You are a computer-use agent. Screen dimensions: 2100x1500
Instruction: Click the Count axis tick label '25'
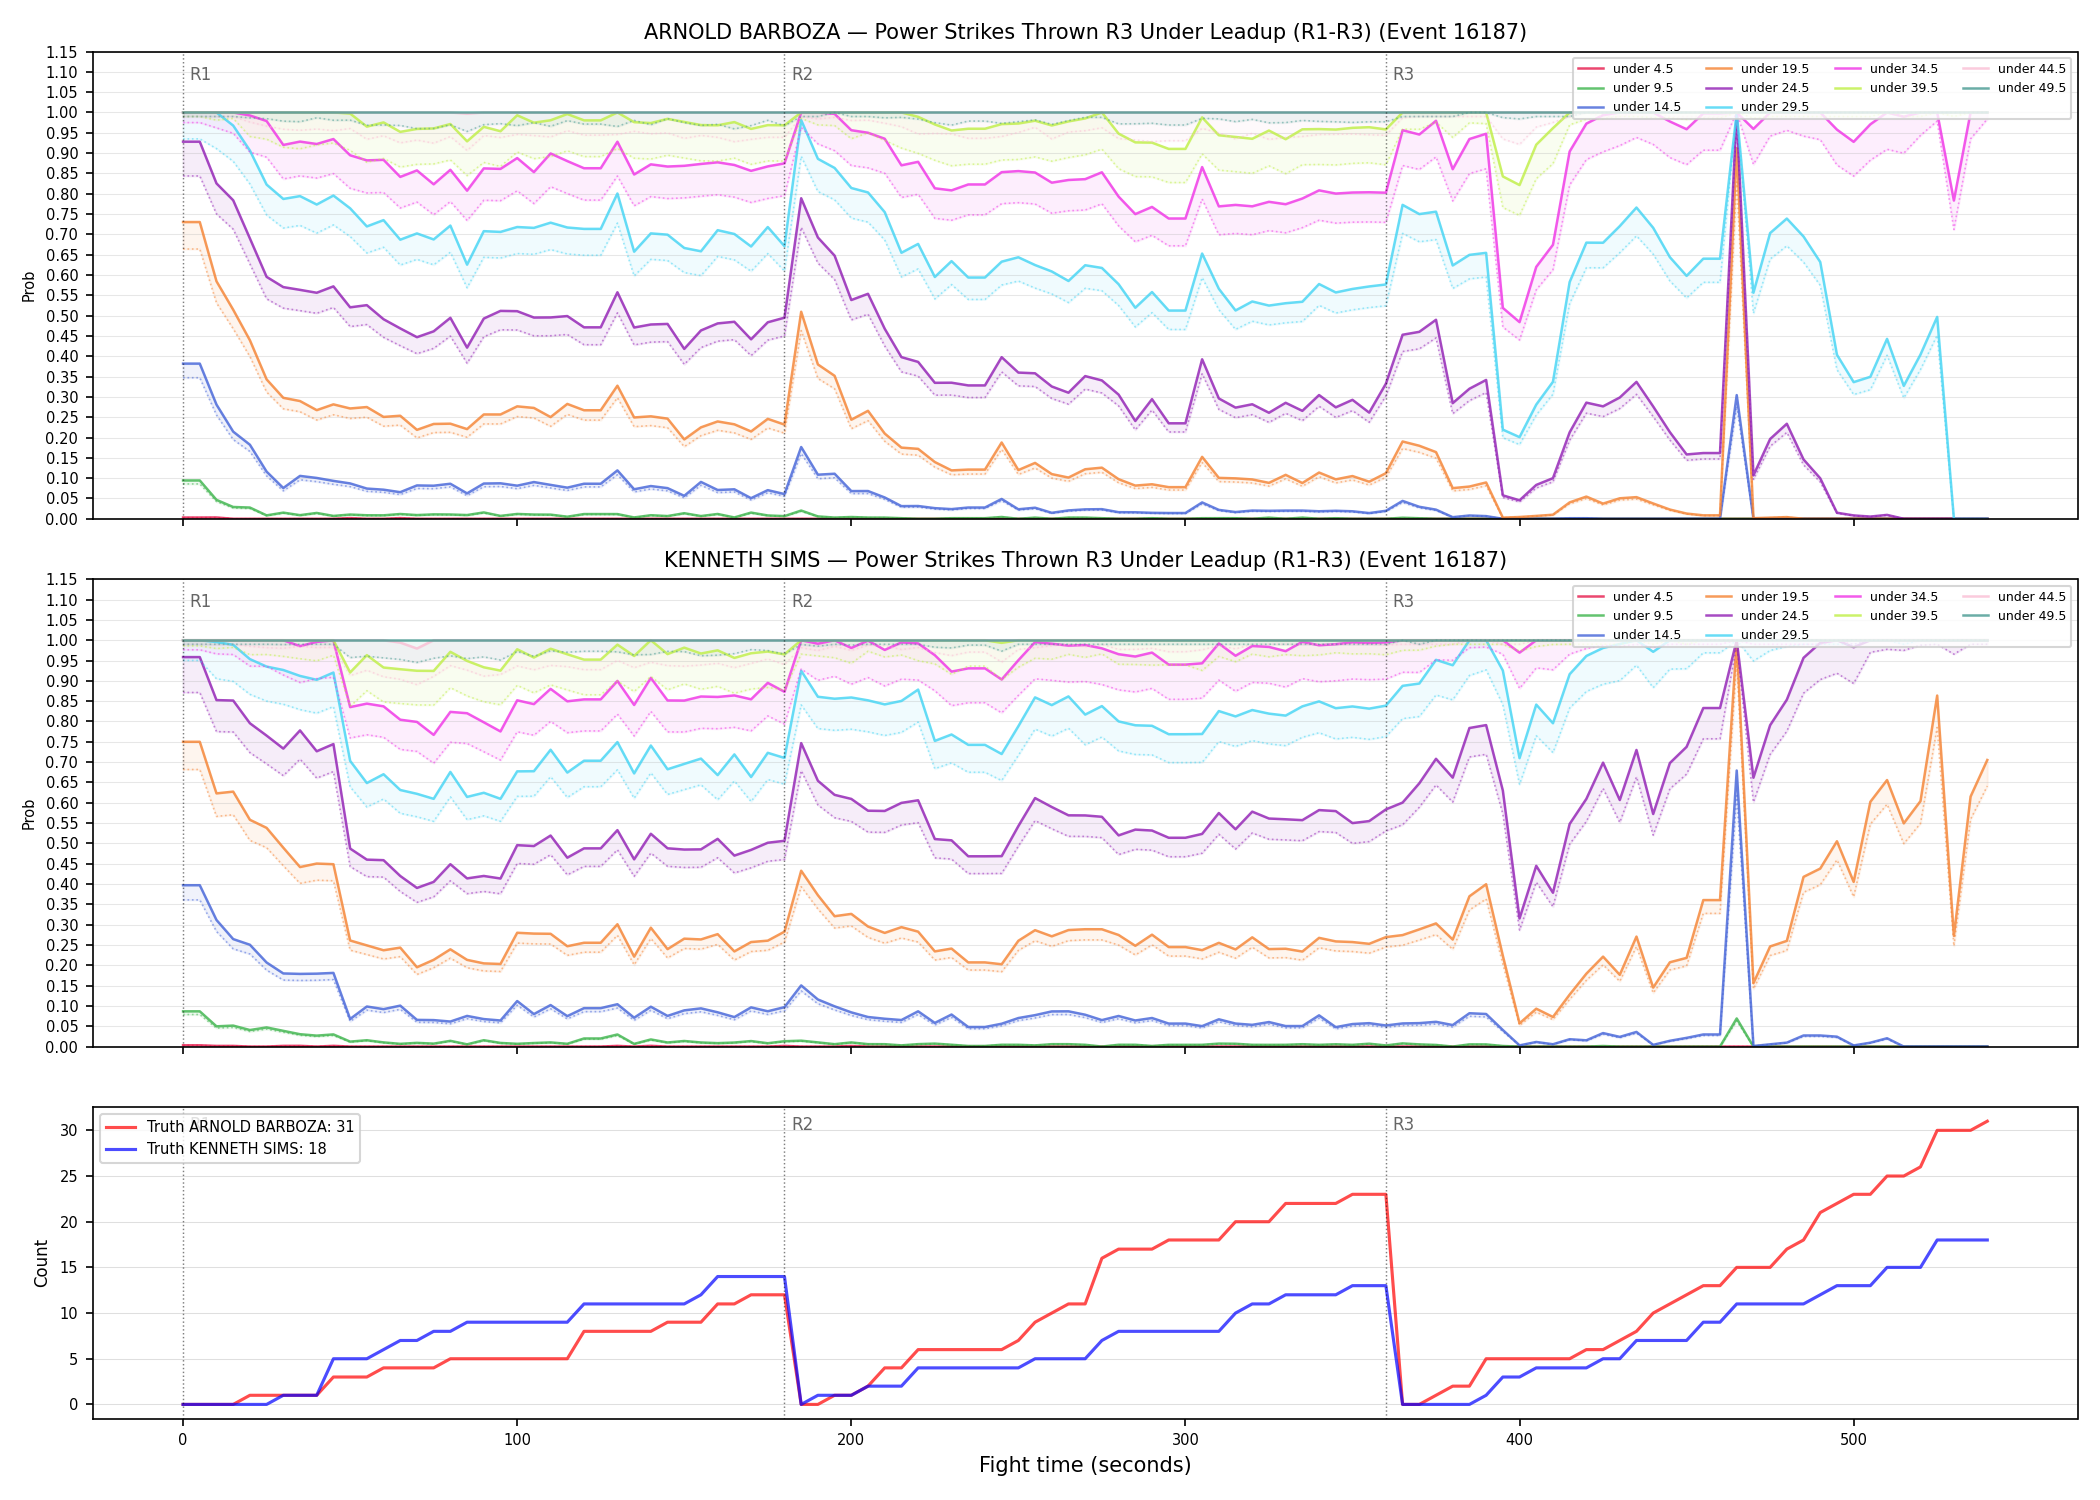pos(68,1177)
